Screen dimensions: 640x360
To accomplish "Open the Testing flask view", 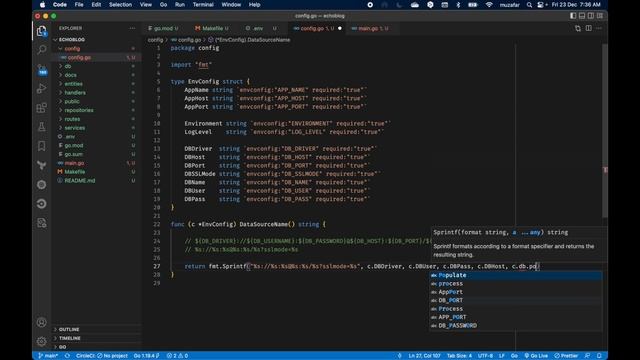I will pos(41,127).
